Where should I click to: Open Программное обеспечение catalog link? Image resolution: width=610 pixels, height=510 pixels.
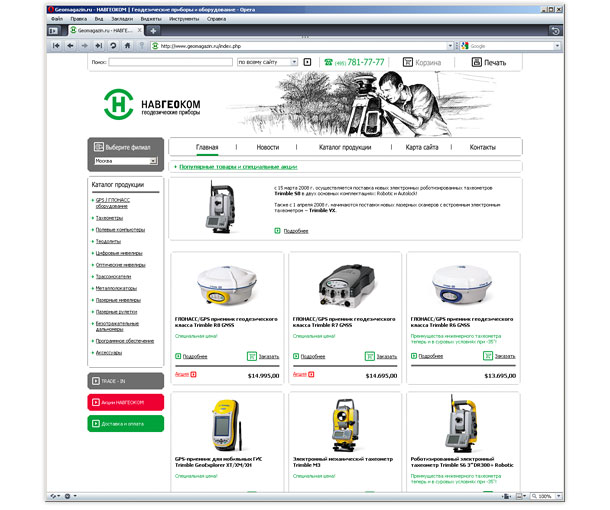pyautogui.click(x=125, y=341)
